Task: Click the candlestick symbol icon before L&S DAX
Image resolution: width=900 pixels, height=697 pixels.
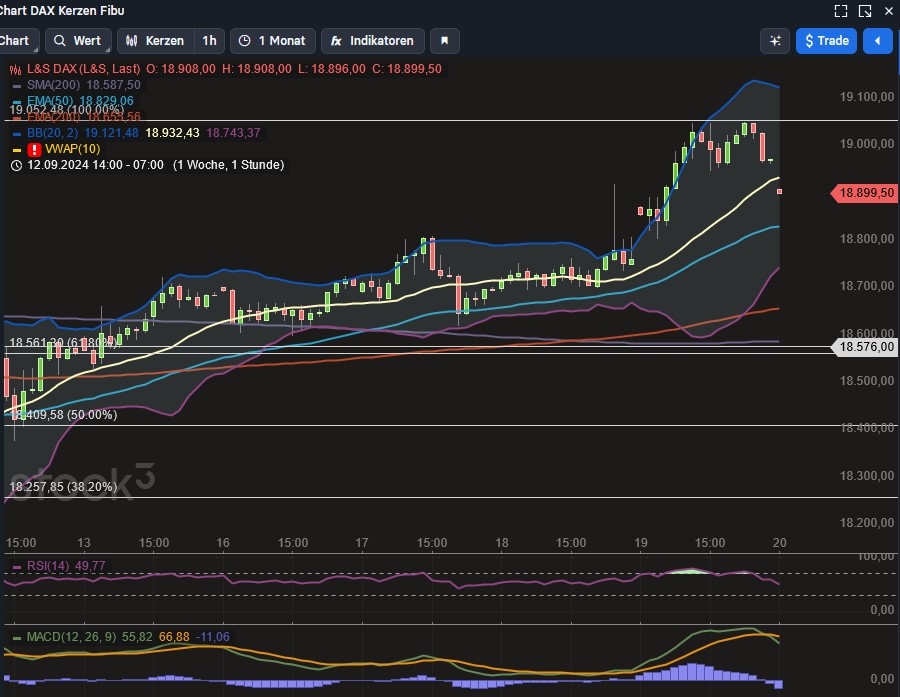Action: pyautogui.click(x=14, y=71)
